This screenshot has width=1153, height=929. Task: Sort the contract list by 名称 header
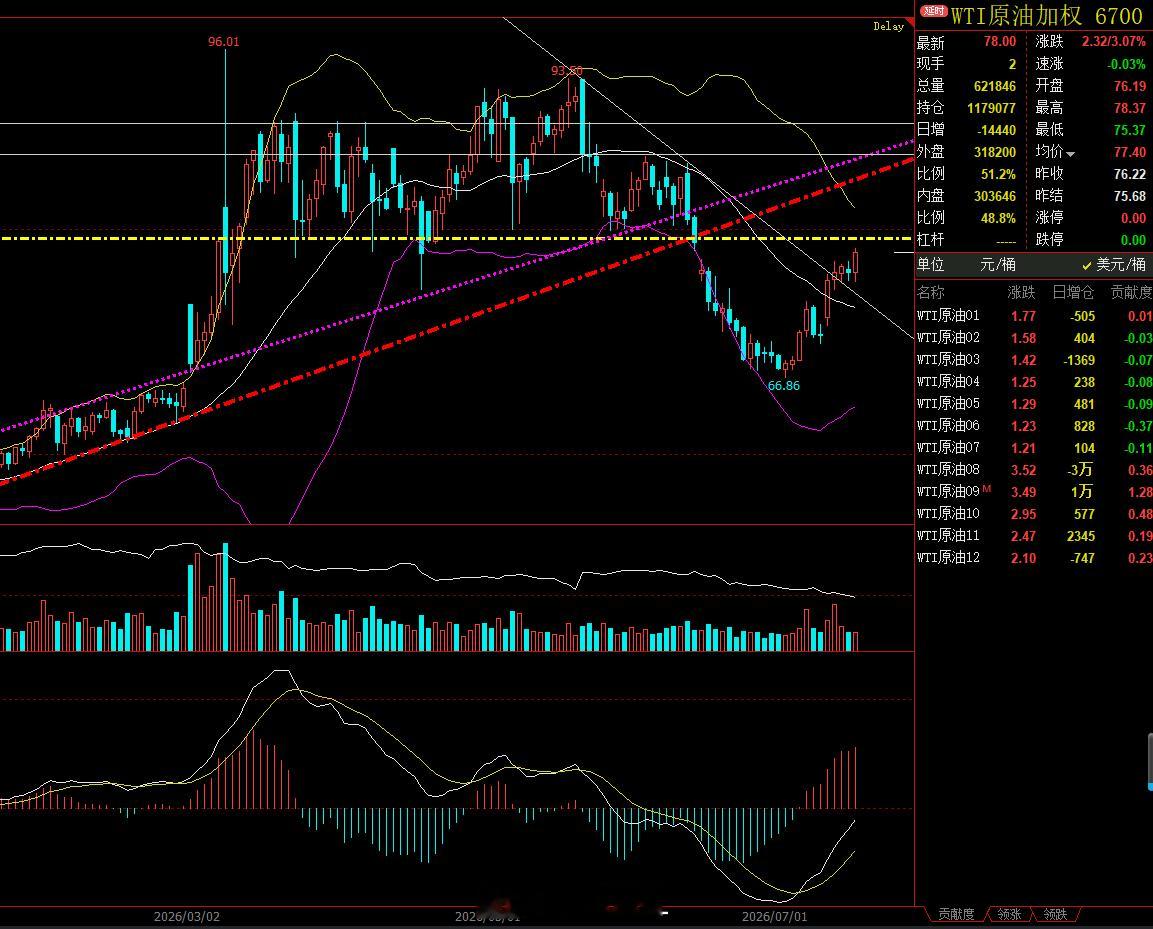(930, 293)
